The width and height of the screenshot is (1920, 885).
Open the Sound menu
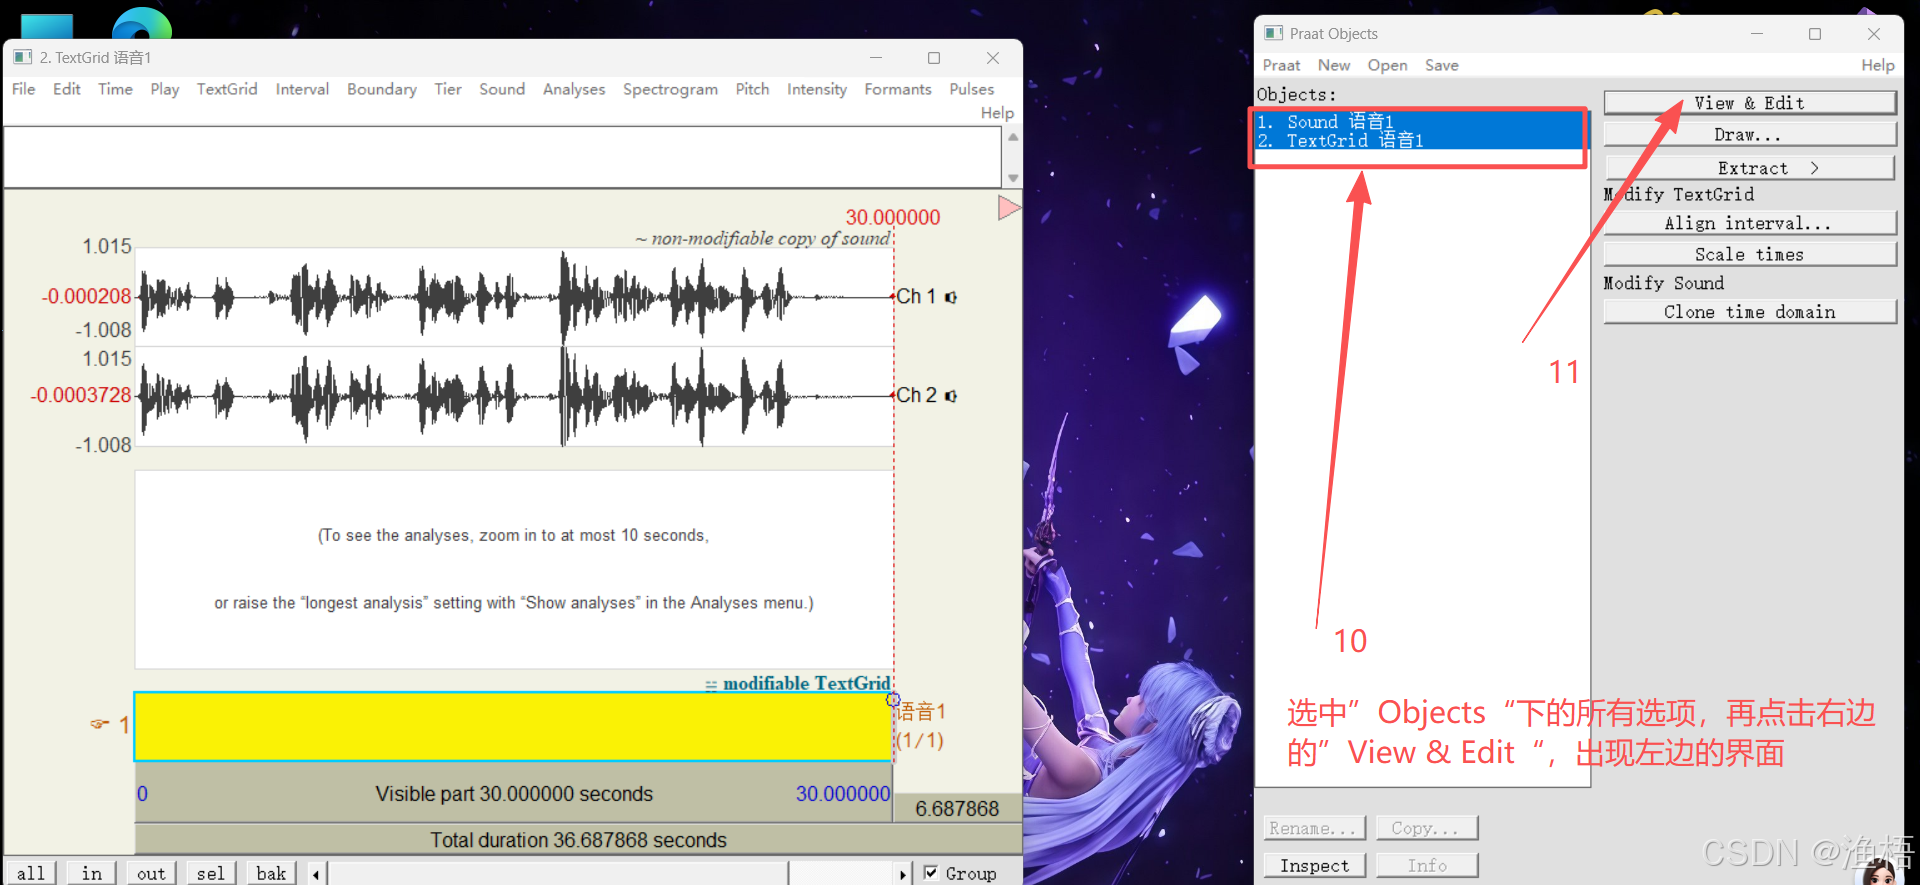[502, 89]
